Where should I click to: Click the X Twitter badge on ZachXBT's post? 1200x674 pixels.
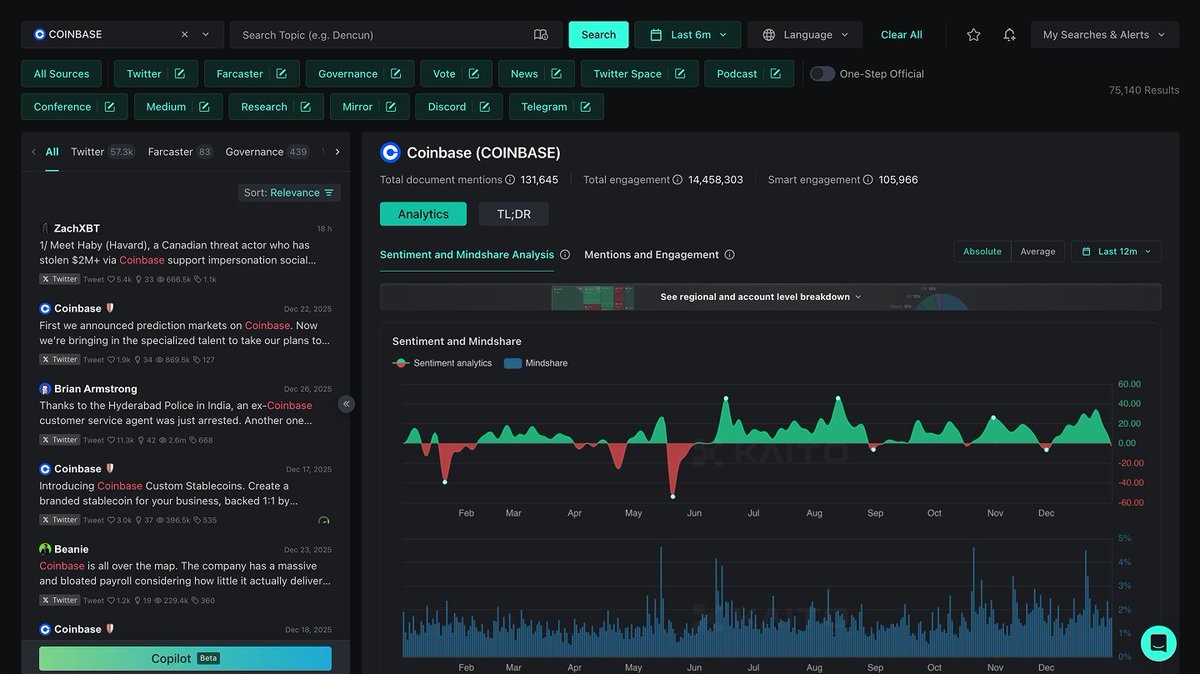tap(59, 279)
